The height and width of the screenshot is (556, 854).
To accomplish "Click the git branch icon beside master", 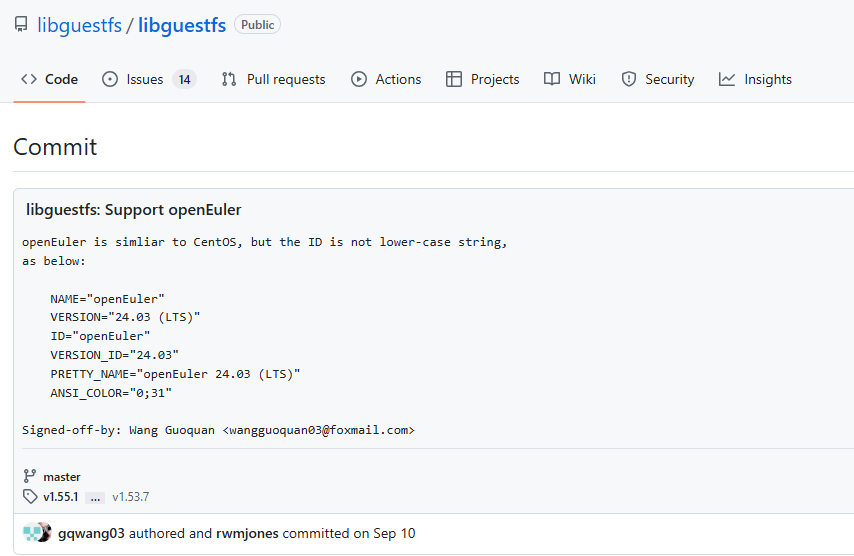I will pyautogui.click(x=29, y=477).
